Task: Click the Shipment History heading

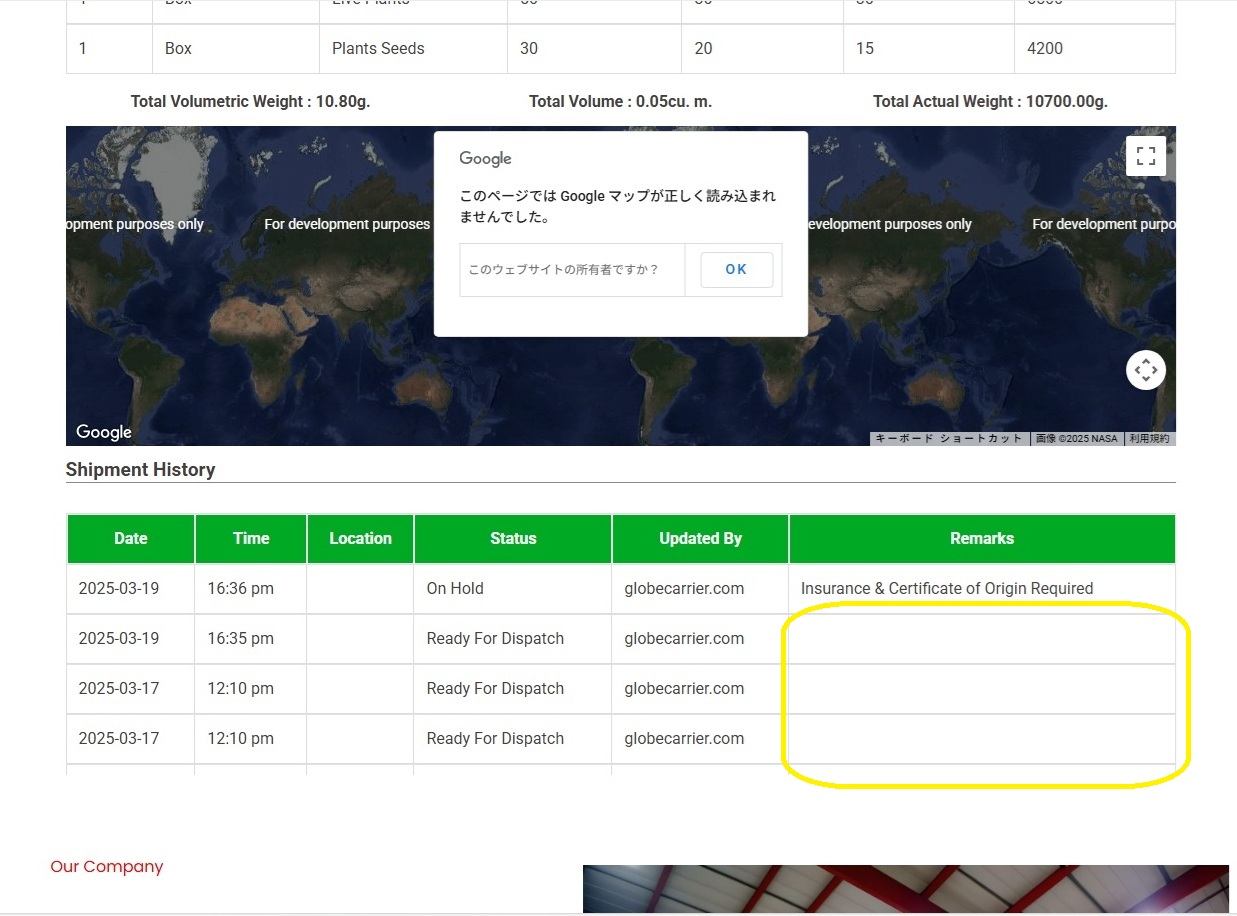Action: 141,470
